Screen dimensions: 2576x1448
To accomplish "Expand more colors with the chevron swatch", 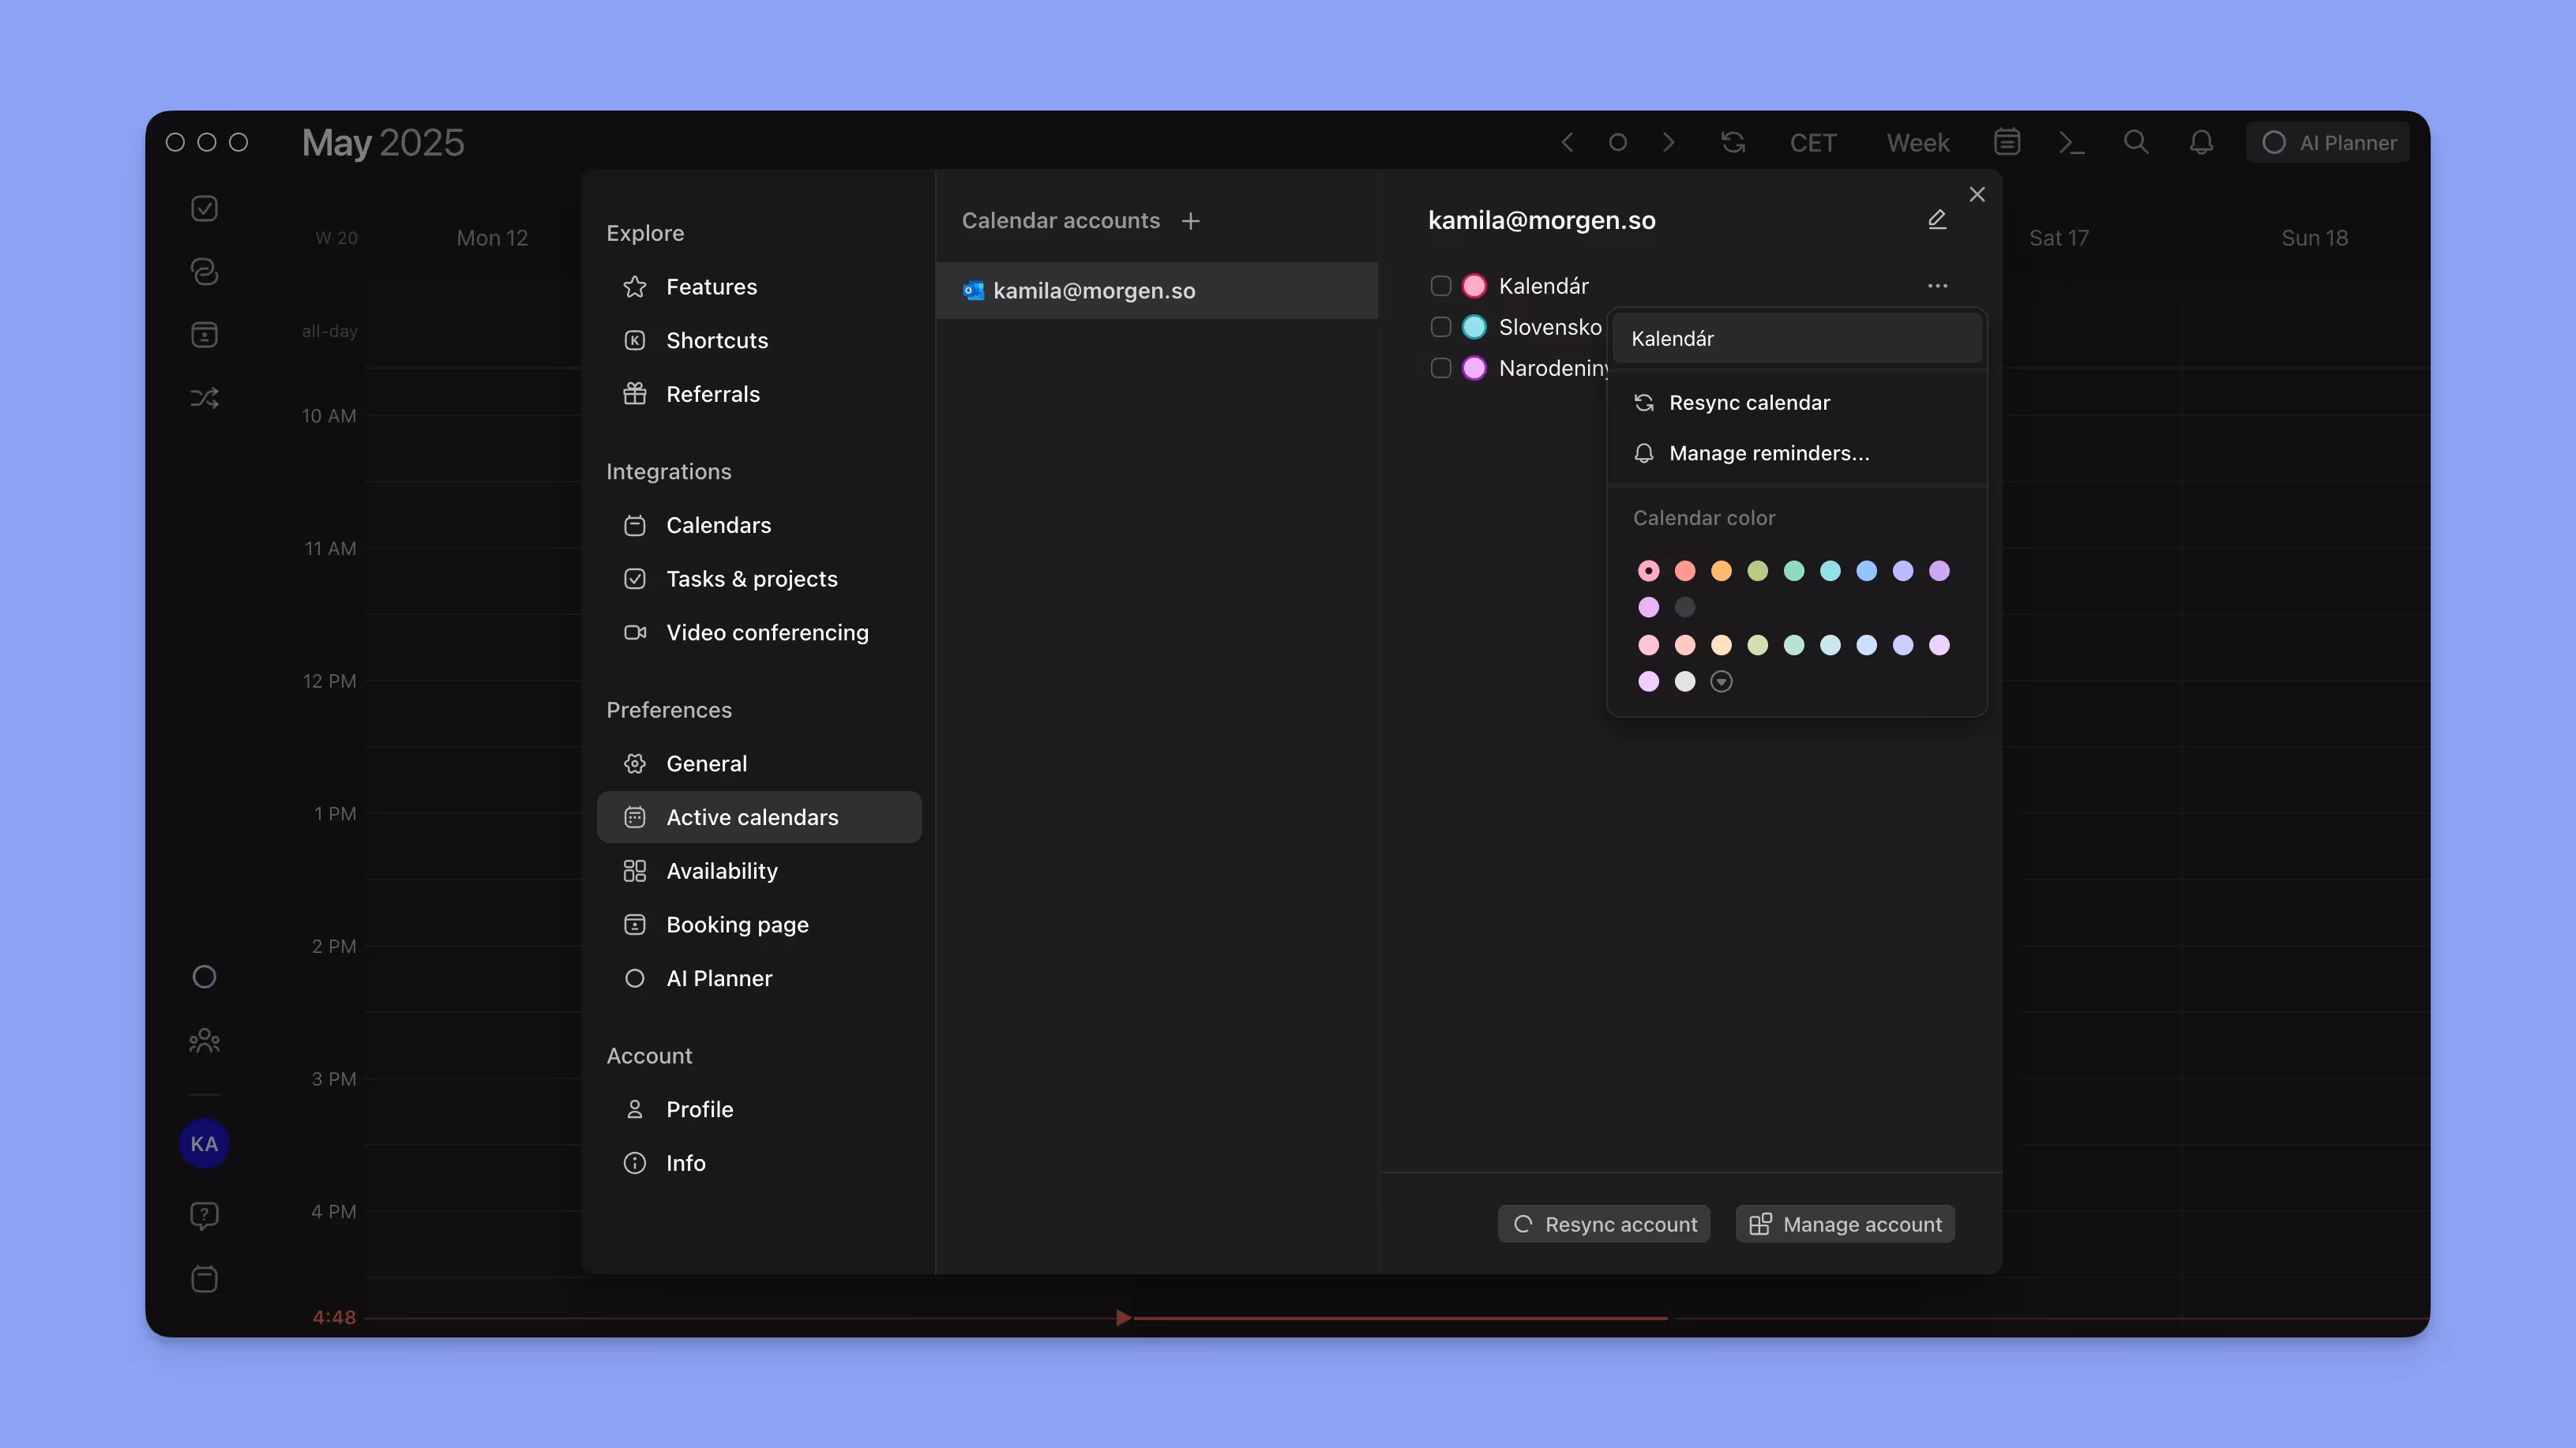I will click(1722, 681).
